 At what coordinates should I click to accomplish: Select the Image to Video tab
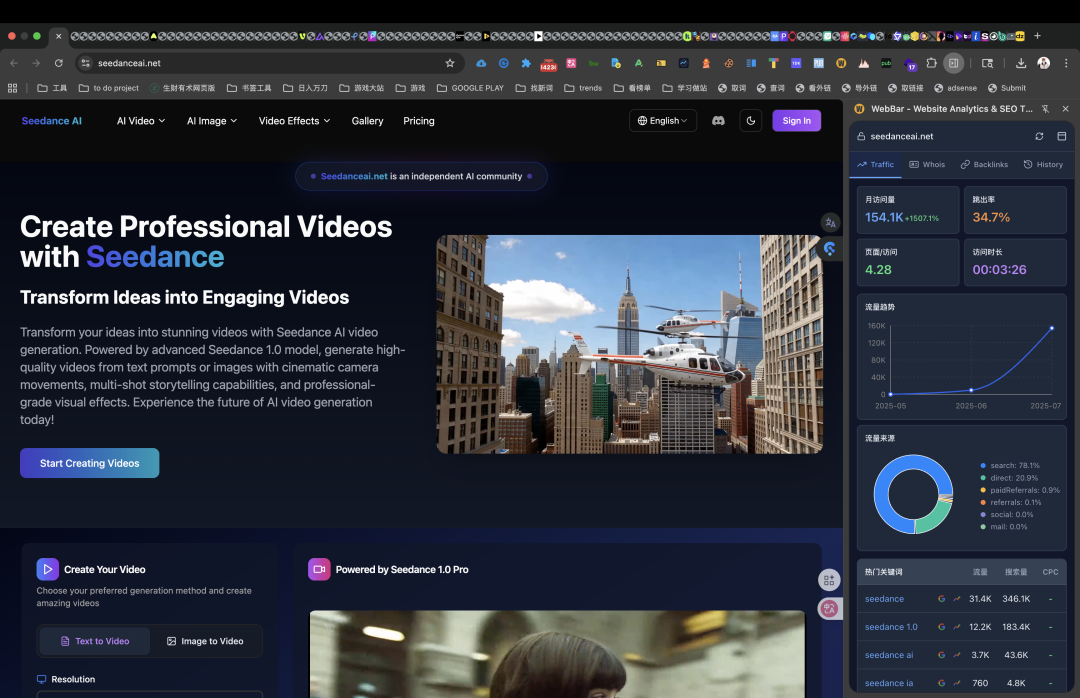(x=205, y=641)
